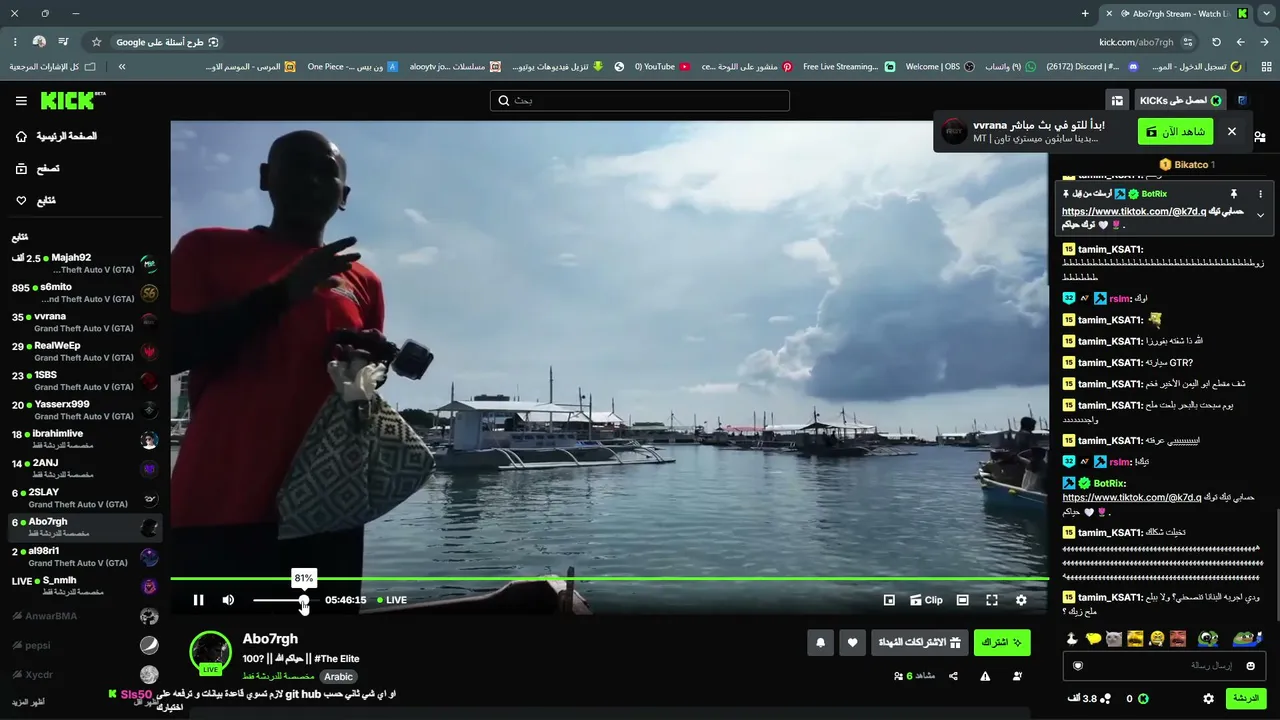Open emoji picker in chat input
This screenshot has width=1280, height=720.
pyautogui.click(x=1250, y=665)
